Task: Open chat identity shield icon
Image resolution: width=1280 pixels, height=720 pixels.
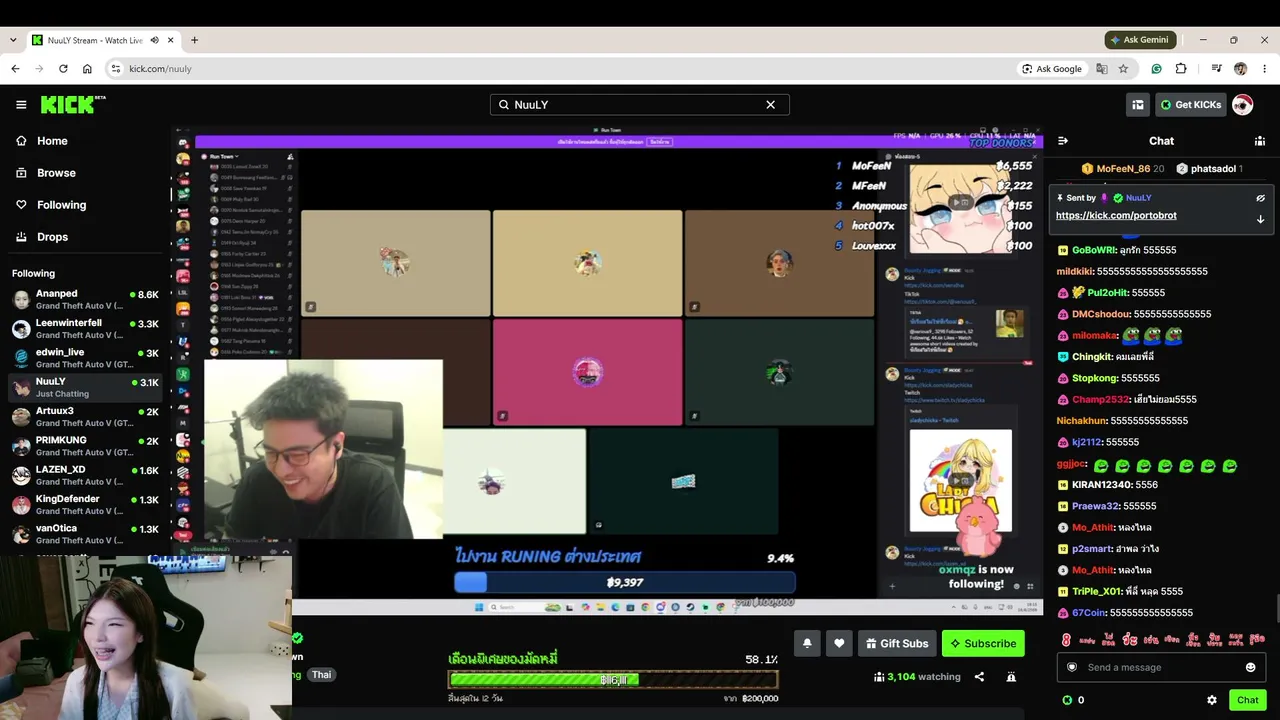Action: (1072, 667)
